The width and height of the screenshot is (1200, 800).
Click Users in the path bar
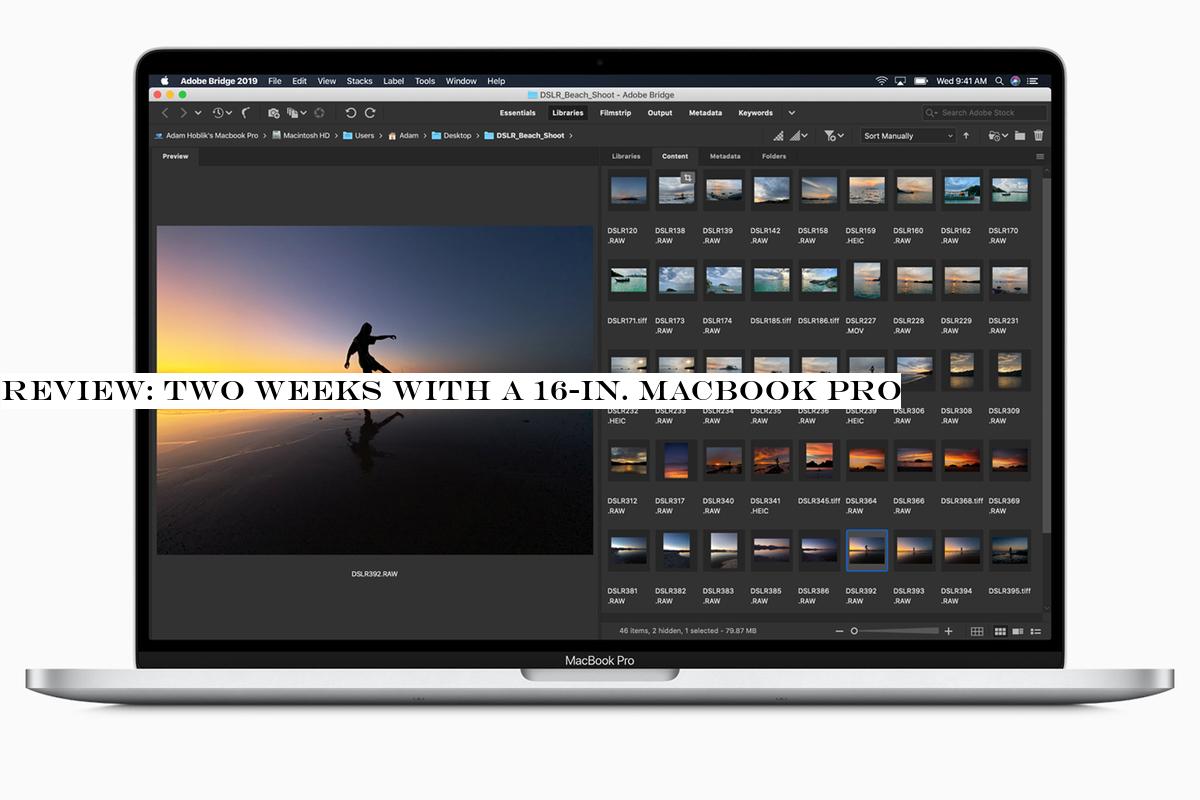pyautogui.click(x=358, y=135)
